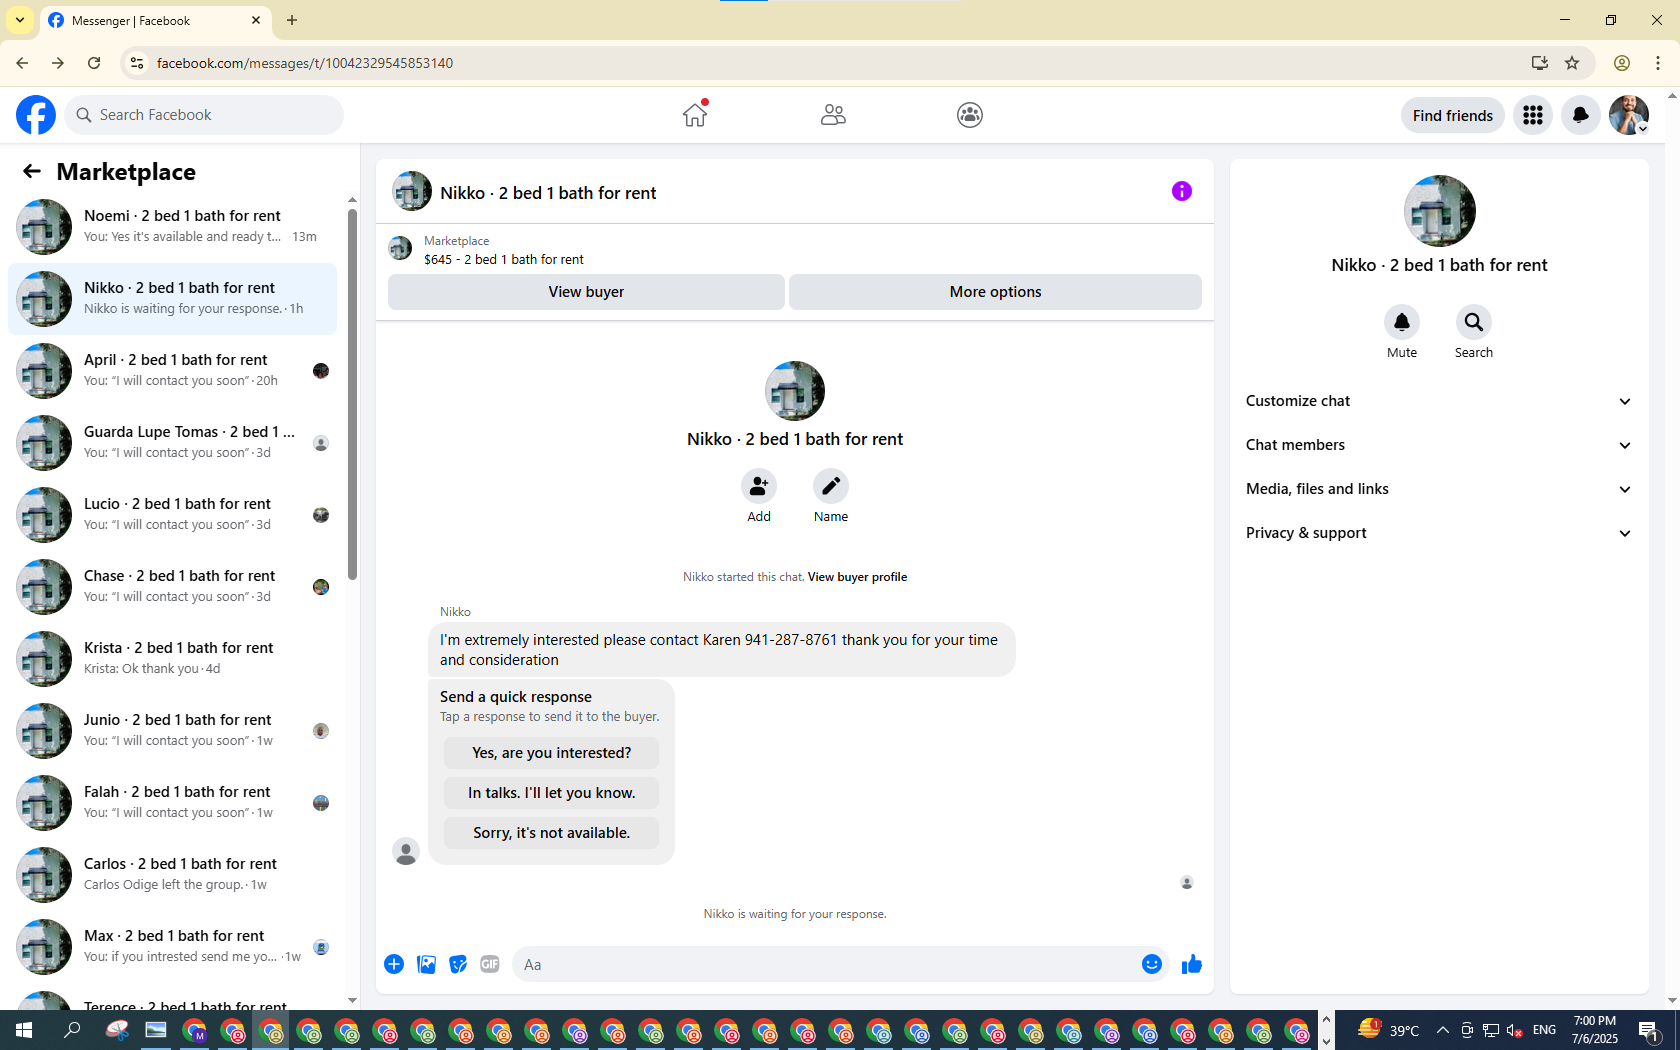Open a new browser tab
The width and height of the screenshot is (1680, 1050).
point(292,20)
